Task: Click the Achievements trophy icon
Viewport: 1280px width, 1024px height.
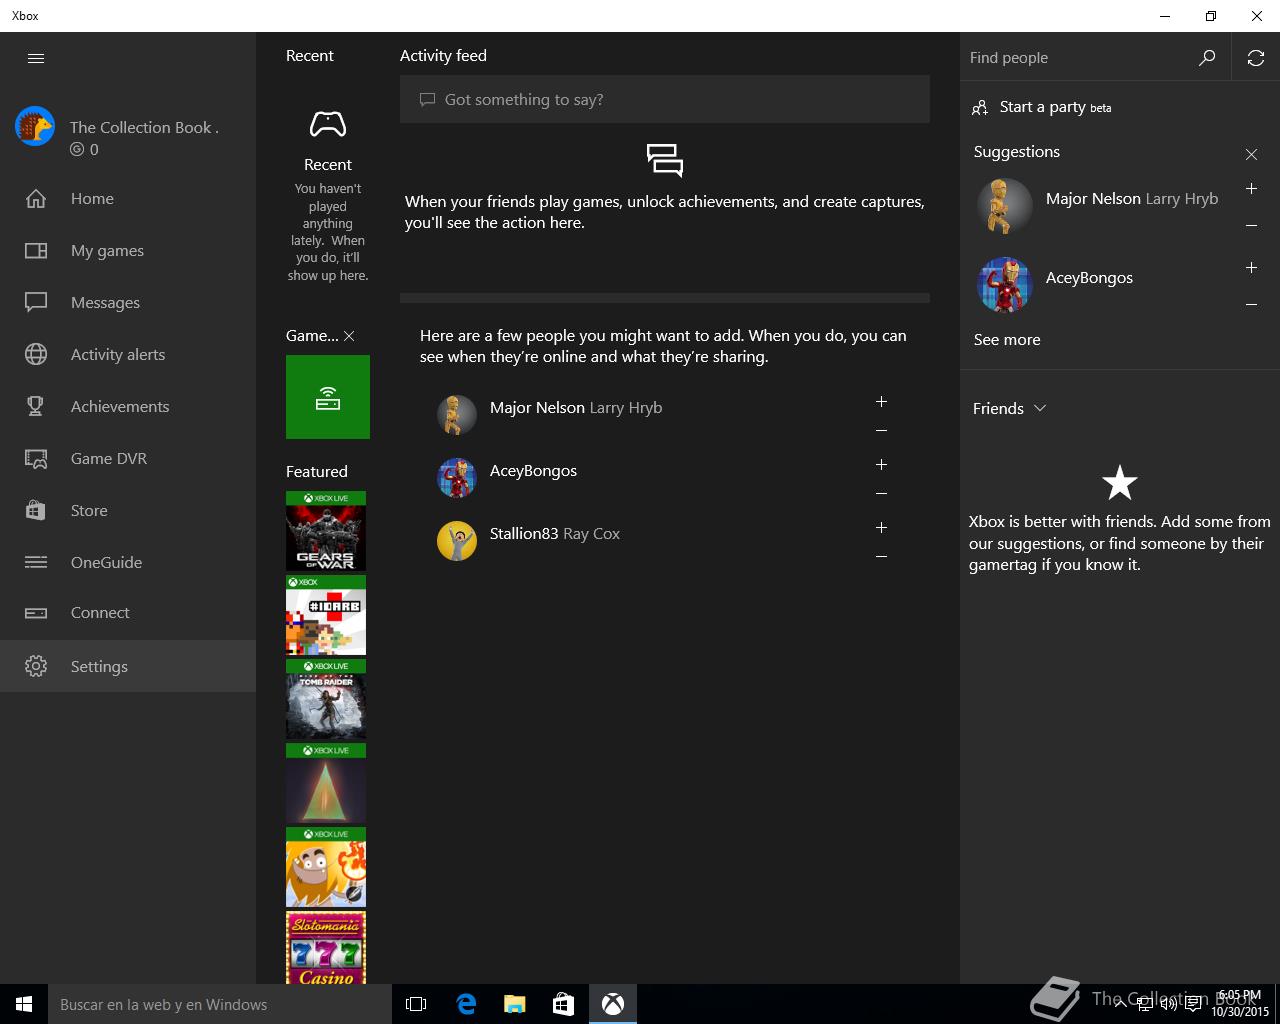Action: click(36, 406)
